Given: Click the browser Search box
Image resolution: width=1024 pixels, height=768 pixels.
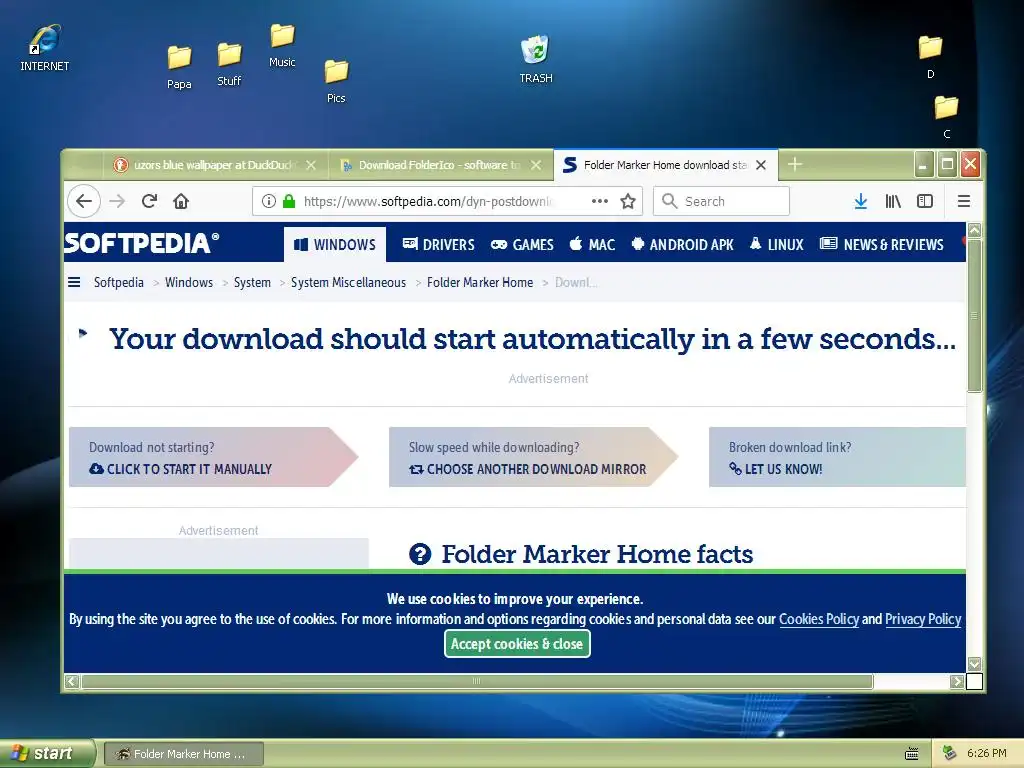Looking at the screenshot, I should tap(722, 201).
